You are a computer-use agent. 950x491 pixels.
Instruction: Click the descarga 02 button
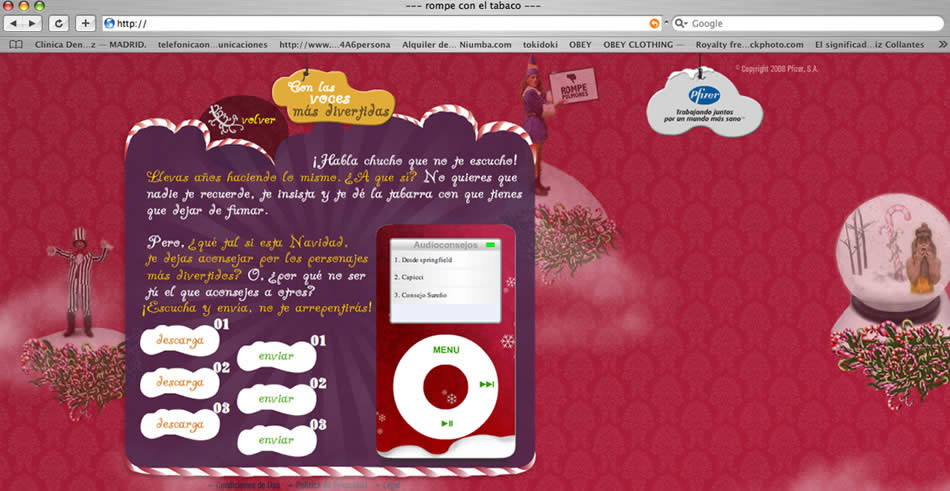(180, 383)
